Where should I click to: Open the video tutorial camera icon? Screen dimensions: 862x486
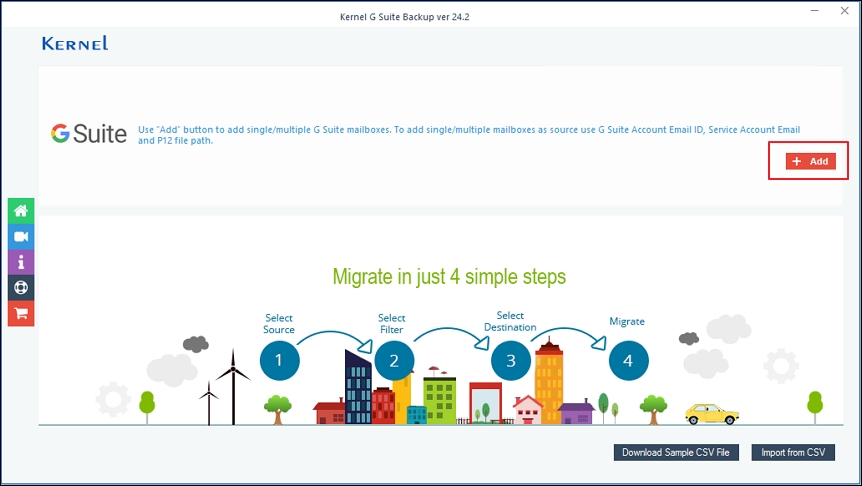point(21,236)
